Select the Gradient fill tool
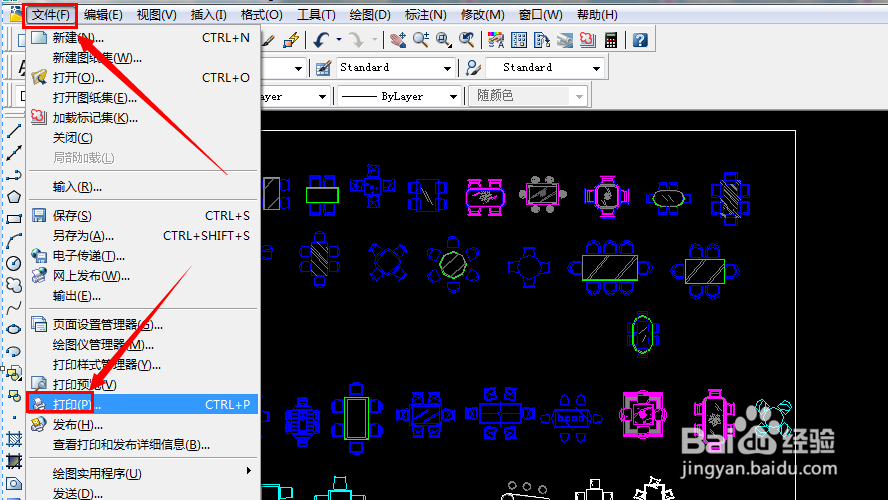 (x=14, y=461)
